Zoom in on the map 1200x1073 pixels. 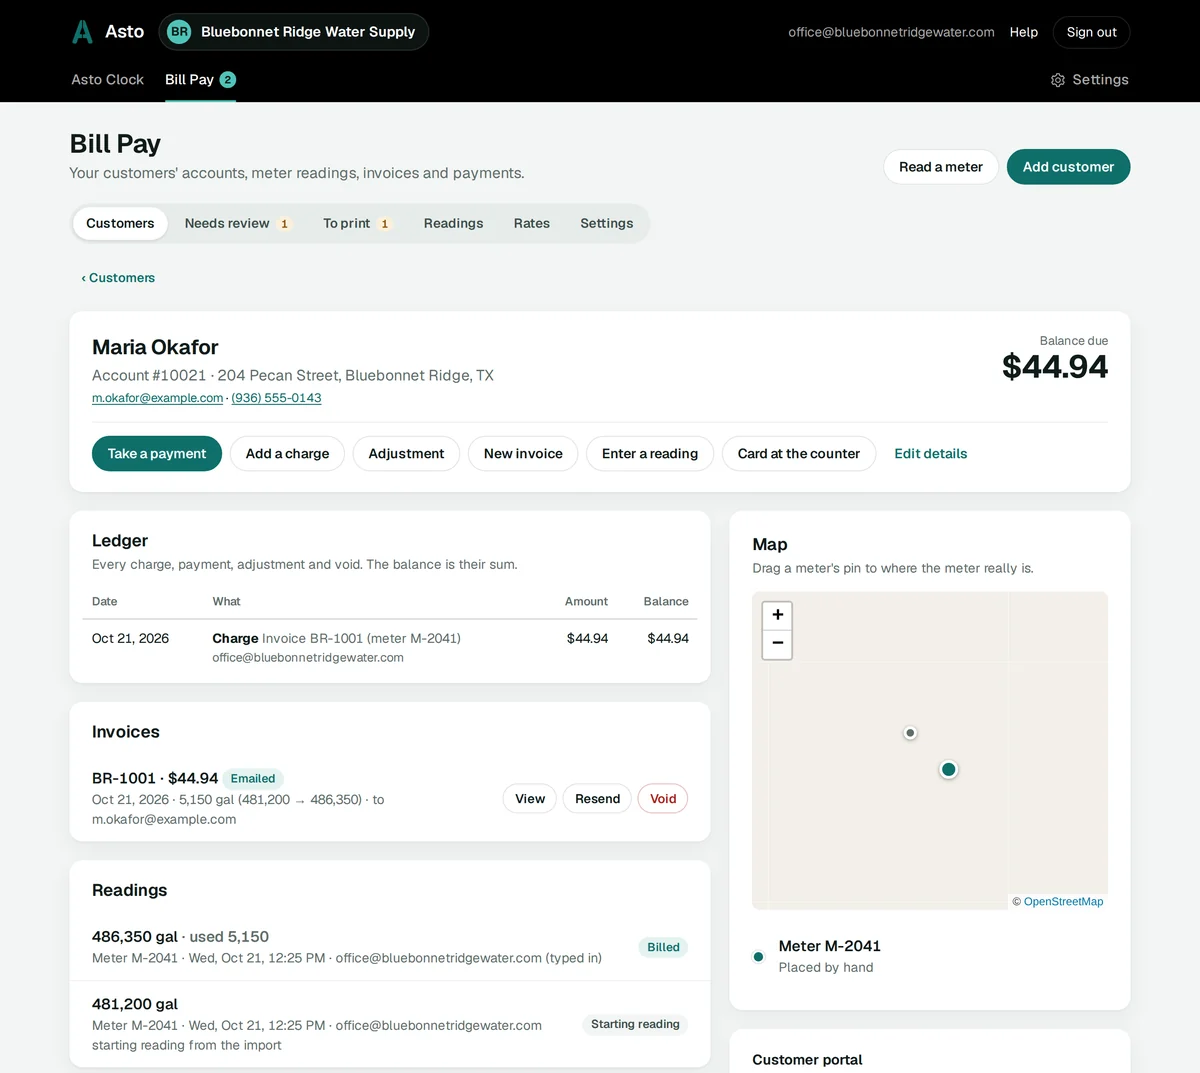(x=777, y=615)
